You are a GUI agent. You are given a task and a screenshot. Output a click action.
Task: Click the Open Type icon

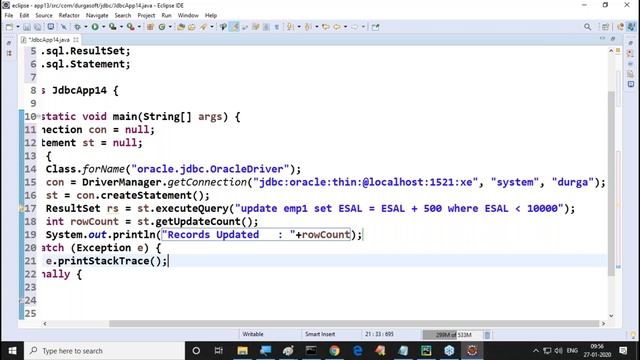[181, 27]
